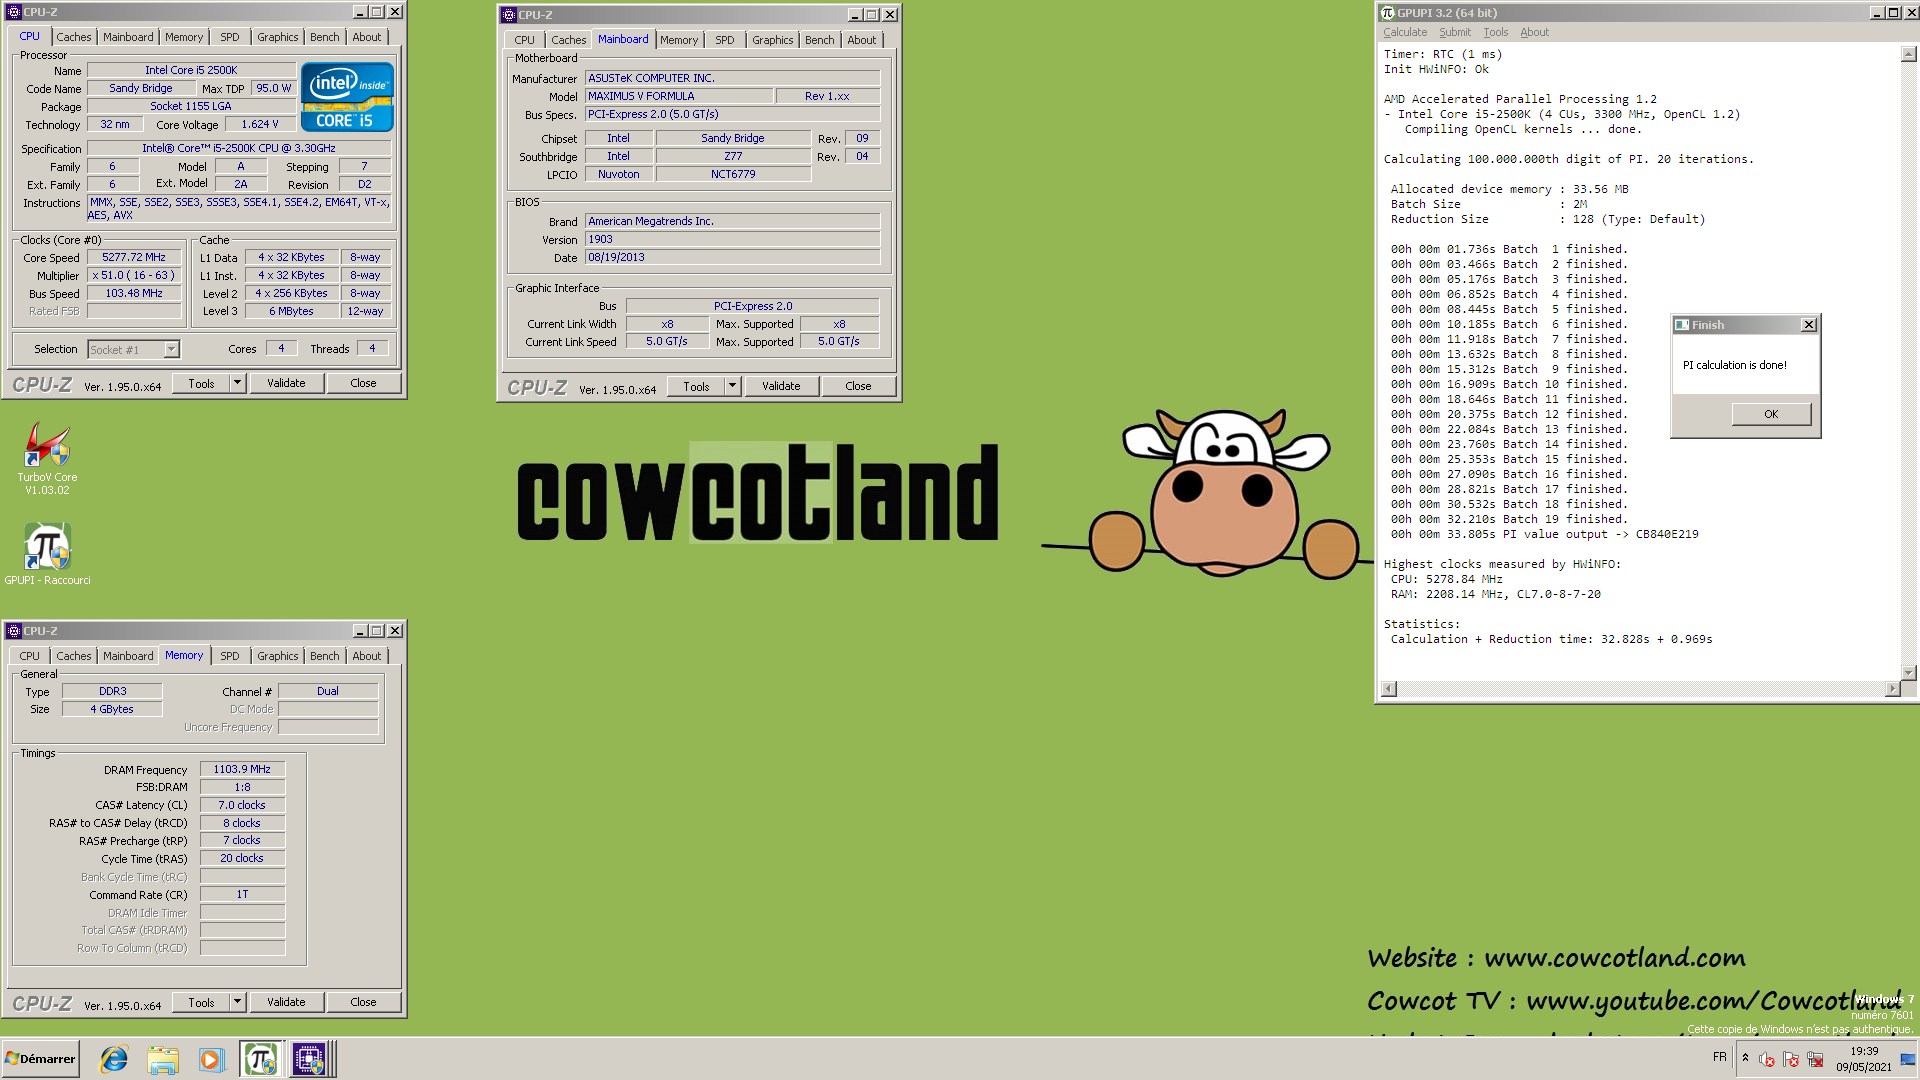
Task: Launch Internet Explorer from the taskbar
Action: click(114, 1059)
